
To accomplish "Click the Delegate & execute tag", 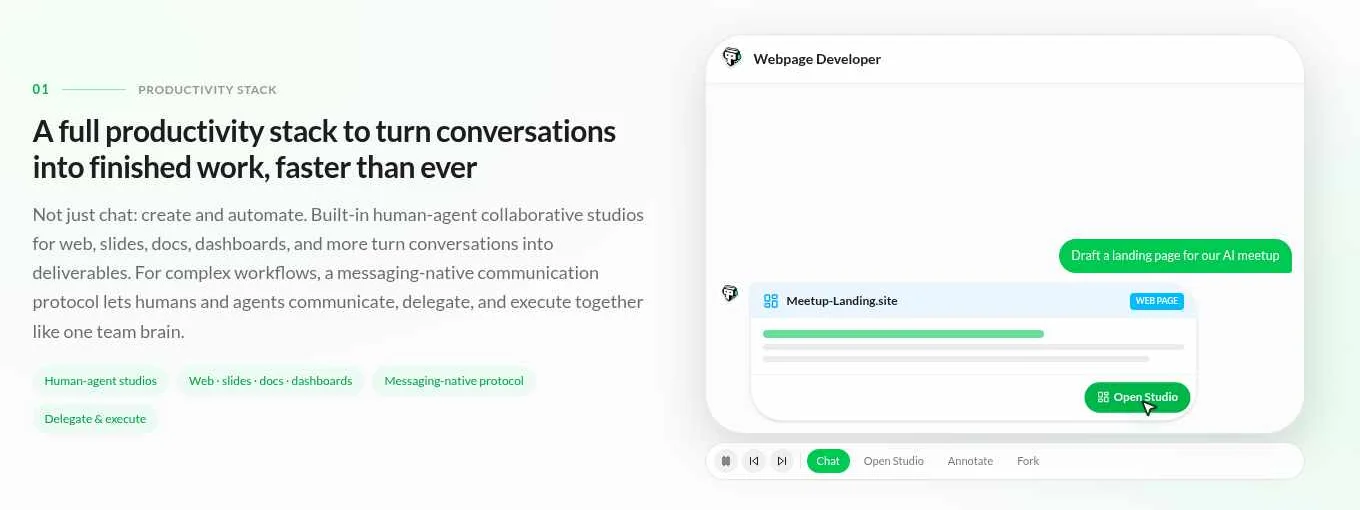I will [95, 419].
